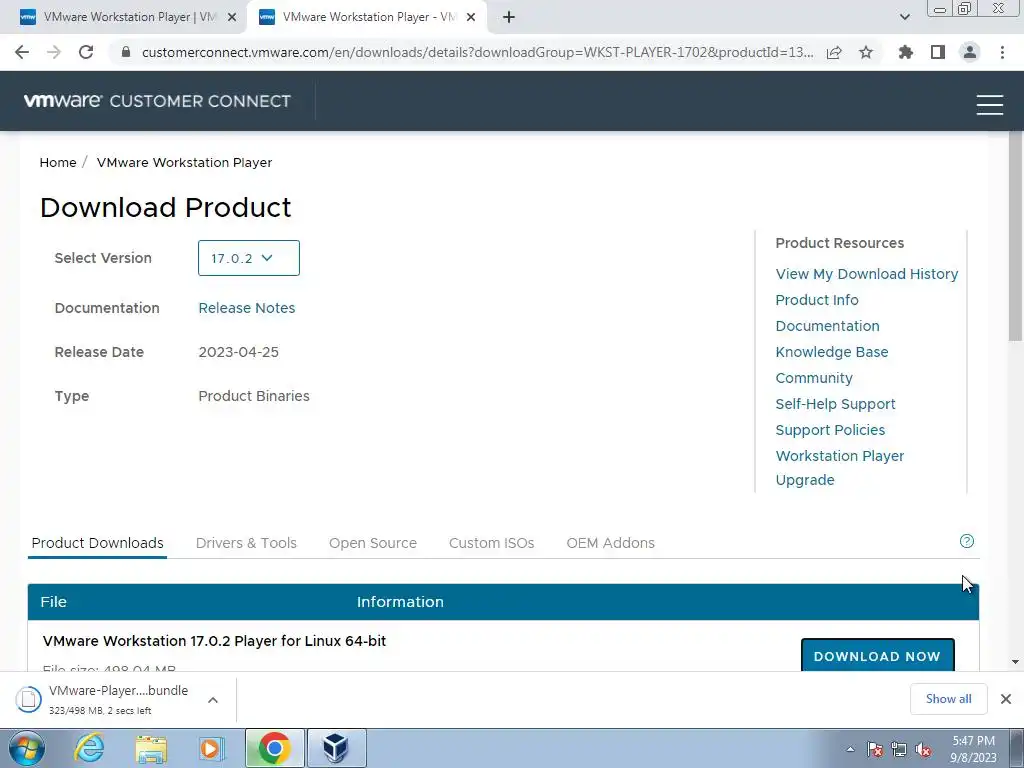Expand the 17.0.2 version dropdown

pyautogui.click(x=249, y=258)
